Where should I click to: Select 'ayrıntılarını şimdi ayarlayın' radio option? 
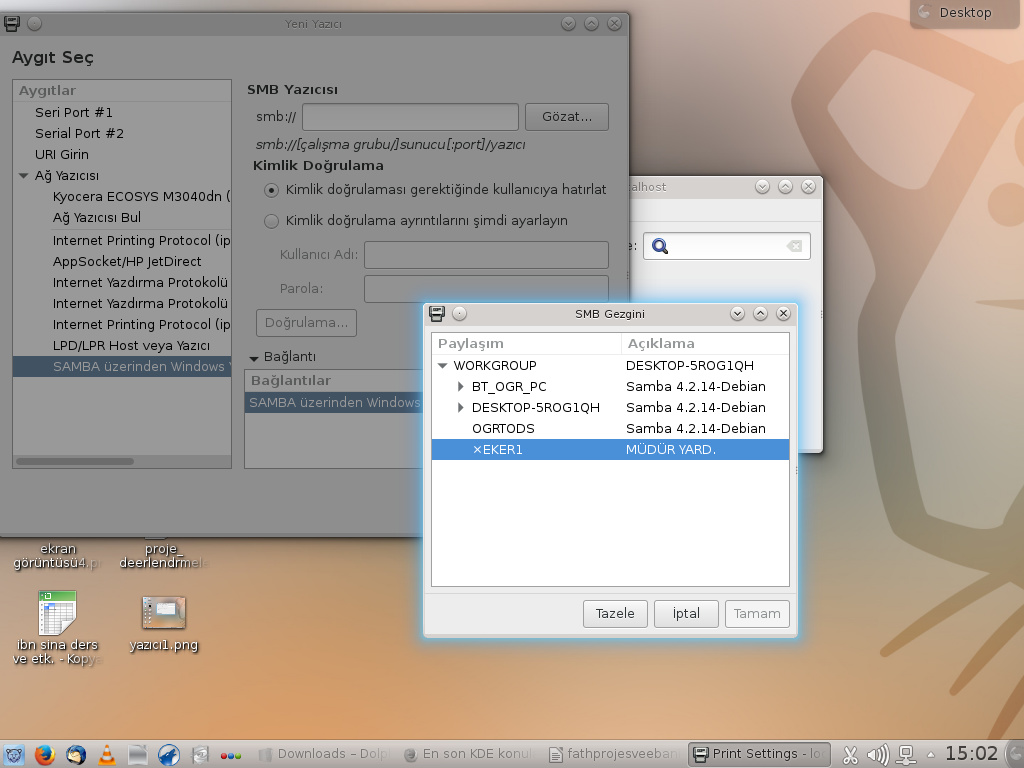point(271,221)
